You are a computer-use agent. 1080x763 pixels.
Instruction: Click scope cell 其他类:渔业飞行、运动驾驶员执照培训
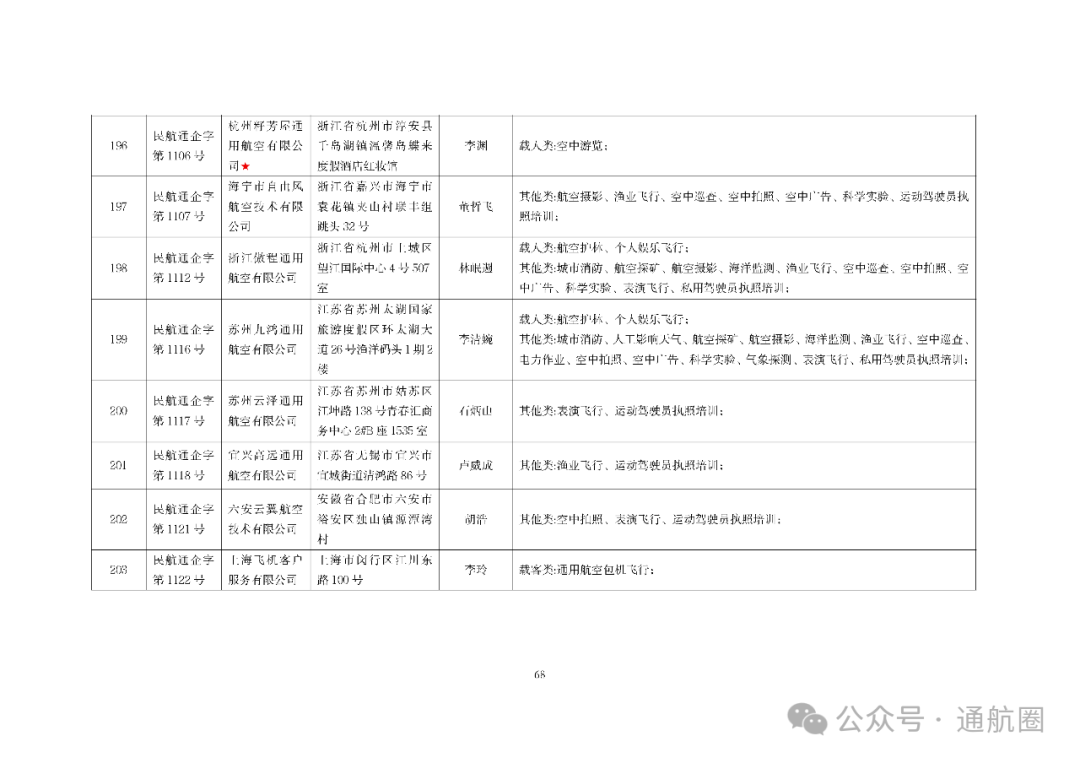pos(744,465)
